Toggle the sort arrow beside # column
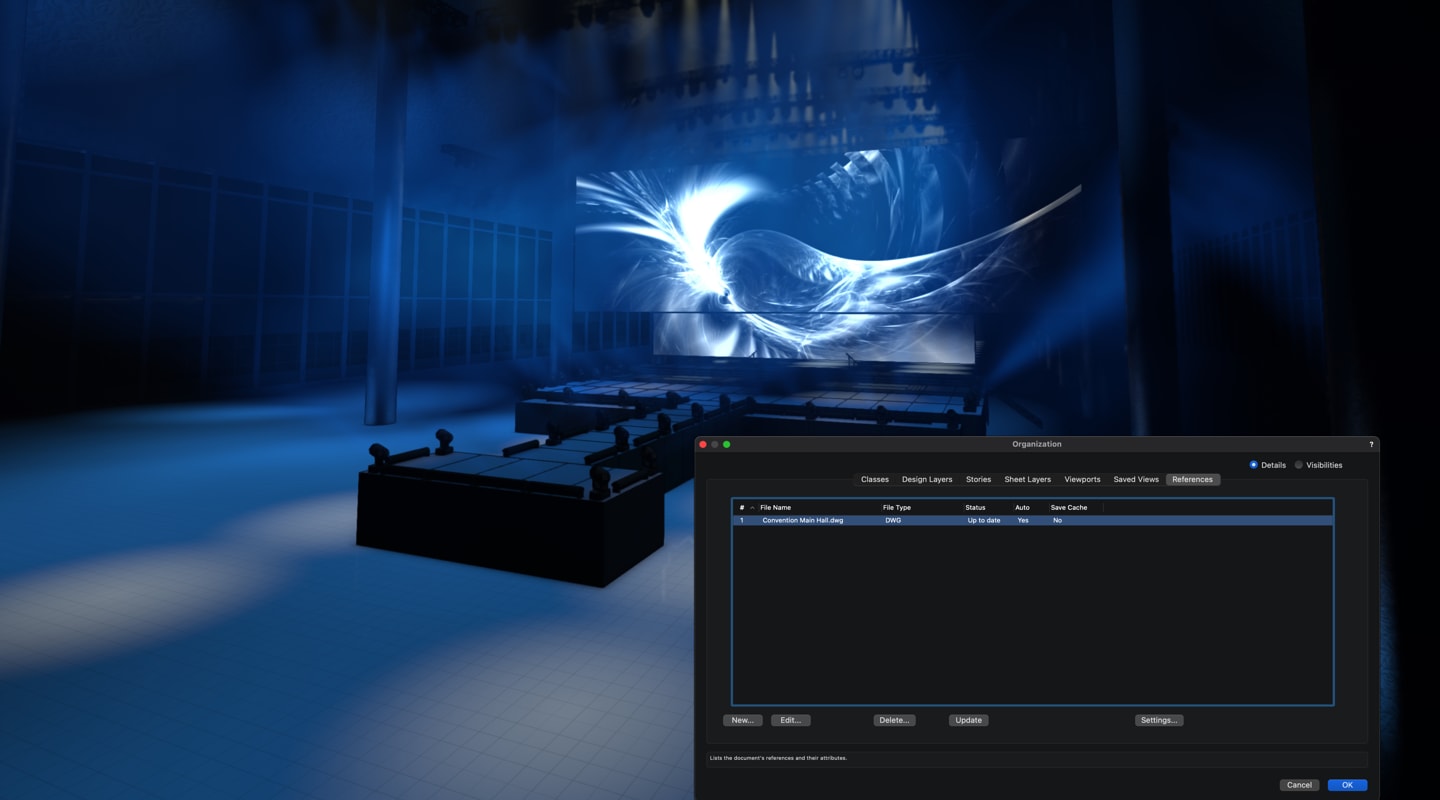The height and width of the screenshot is (800, 1440). point(752,508)
